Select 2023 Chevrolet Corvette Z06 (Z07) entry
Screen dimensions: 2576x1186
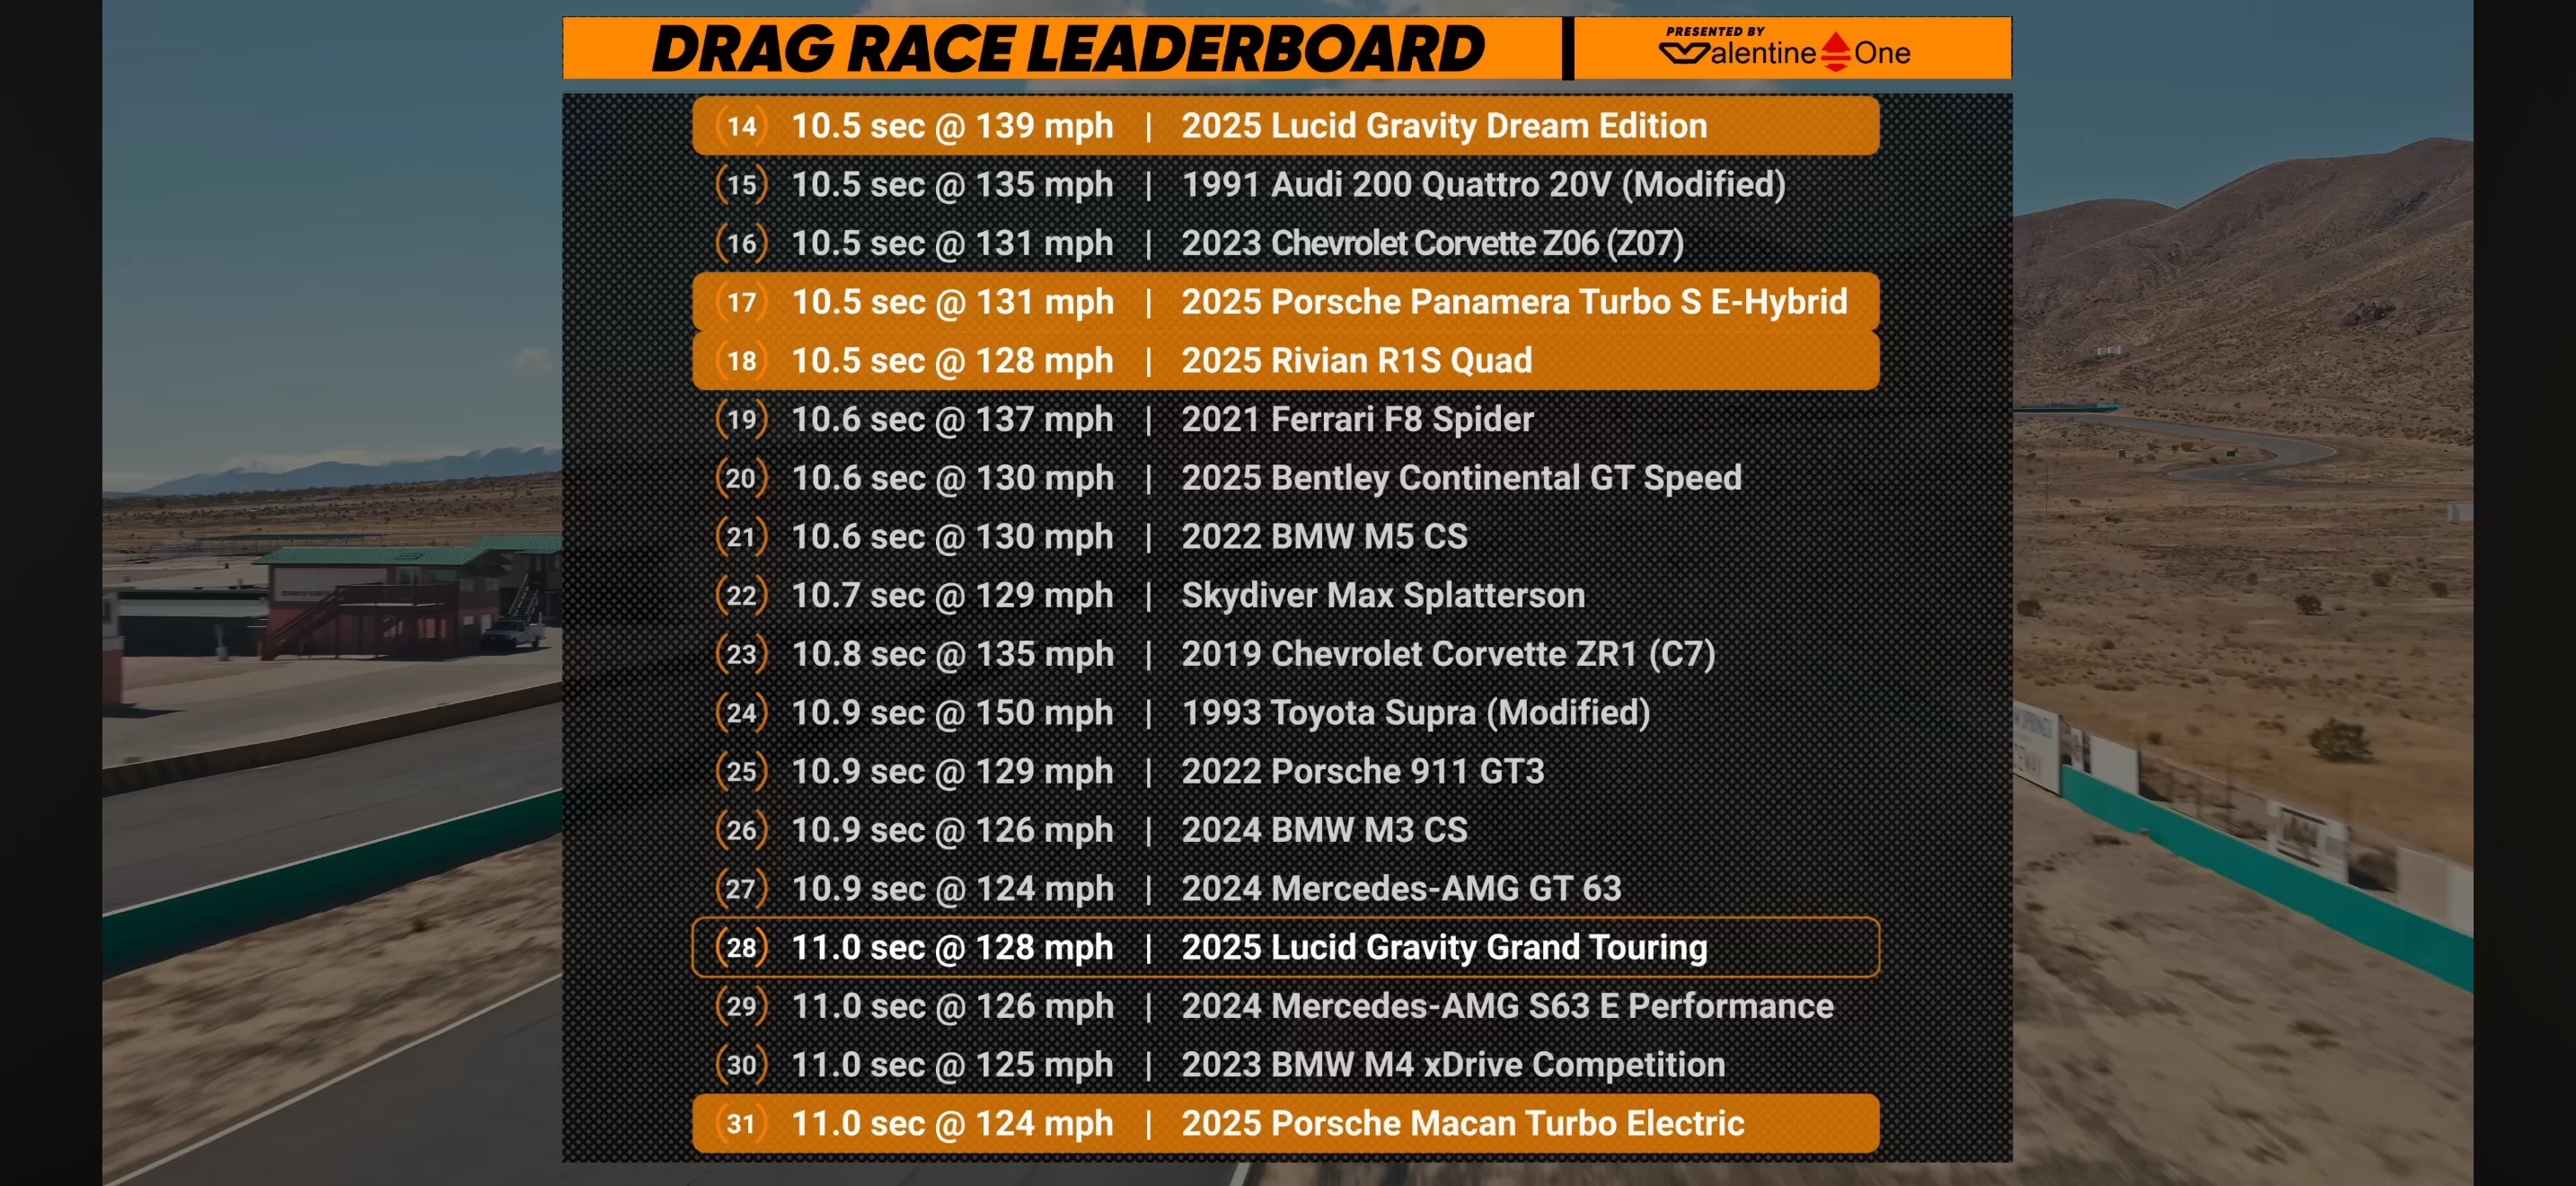pyautogui.click(x=1286, y=243)
